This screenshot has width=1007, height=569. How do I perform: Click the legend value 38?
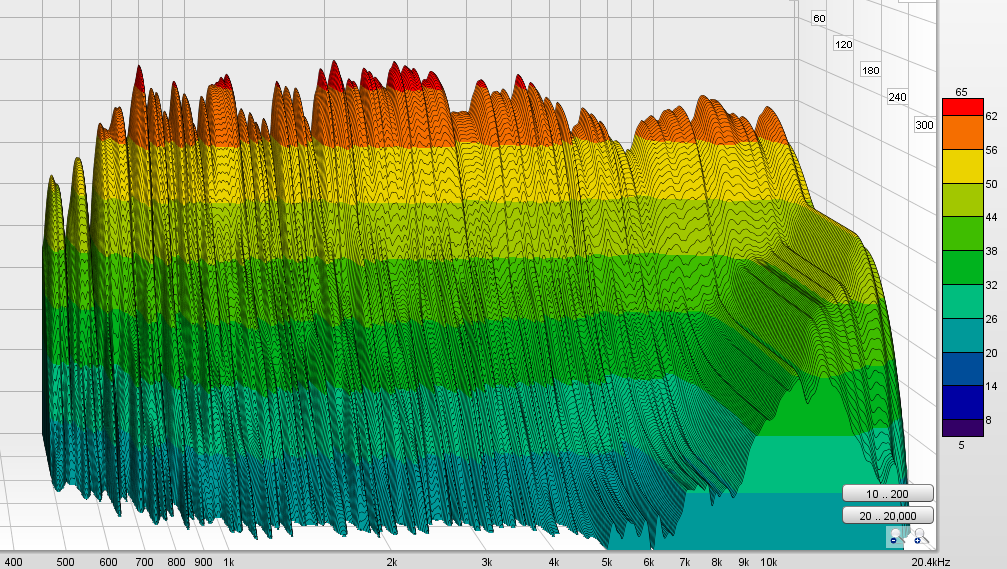[x=992, y=251]
